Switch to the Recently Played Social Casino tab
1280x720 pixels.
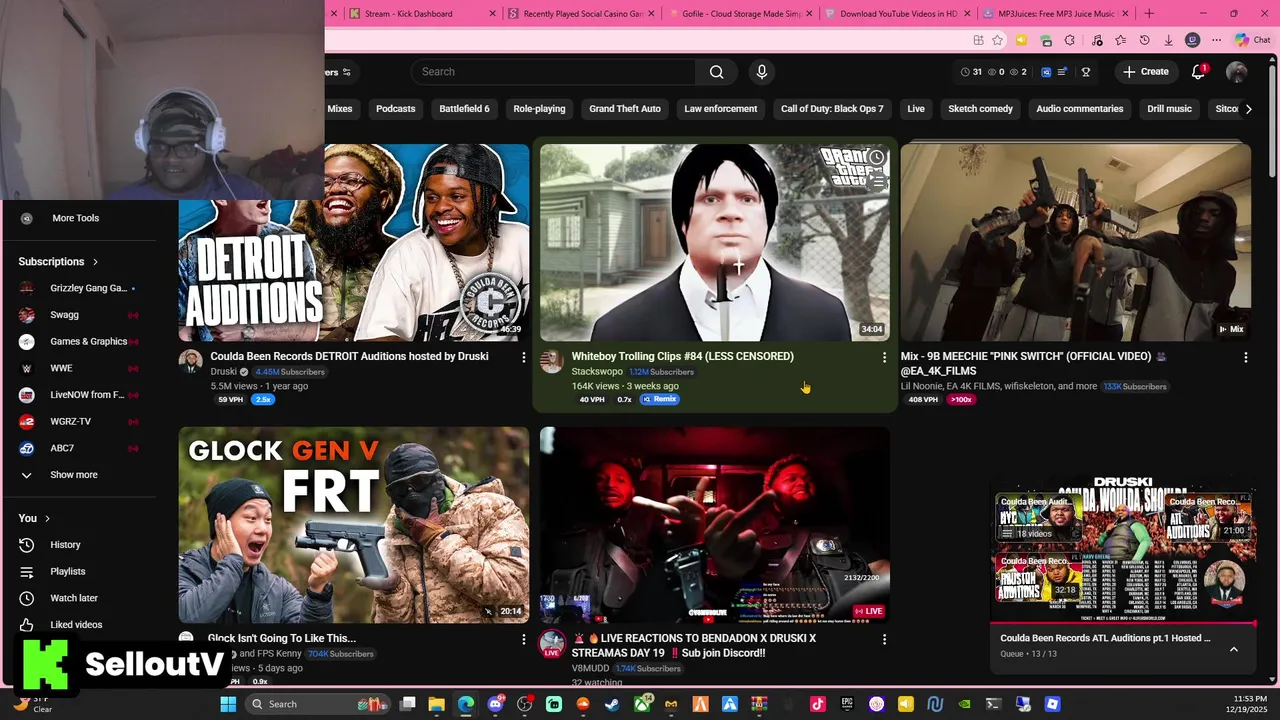coord(582,13)
